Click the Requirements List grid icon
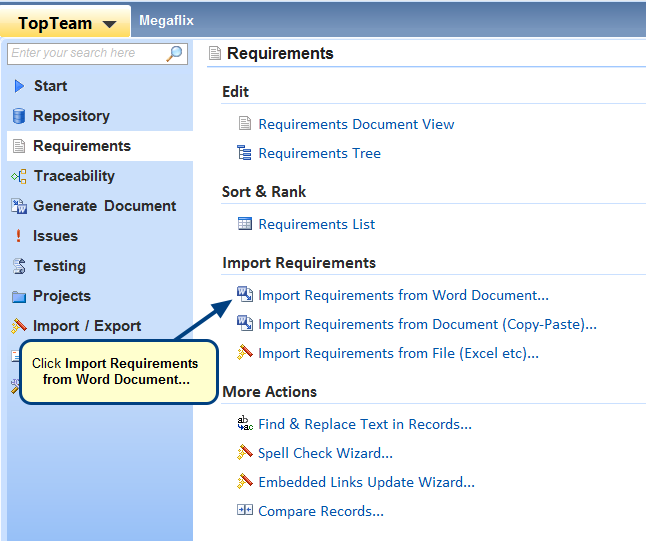The width and height of the screenshot is (646, 541). click(x=245, y=224)
